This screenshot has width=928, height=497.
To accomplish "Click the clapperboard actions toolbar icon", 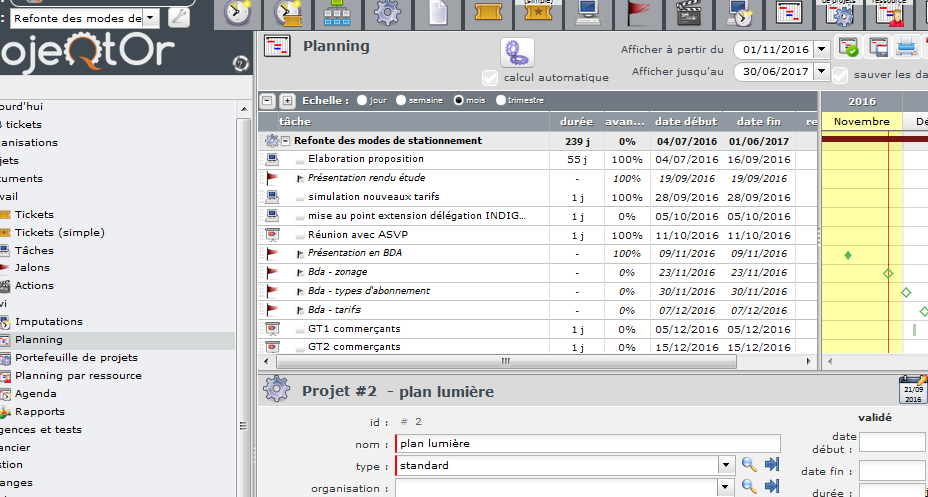I will point(687,13).
